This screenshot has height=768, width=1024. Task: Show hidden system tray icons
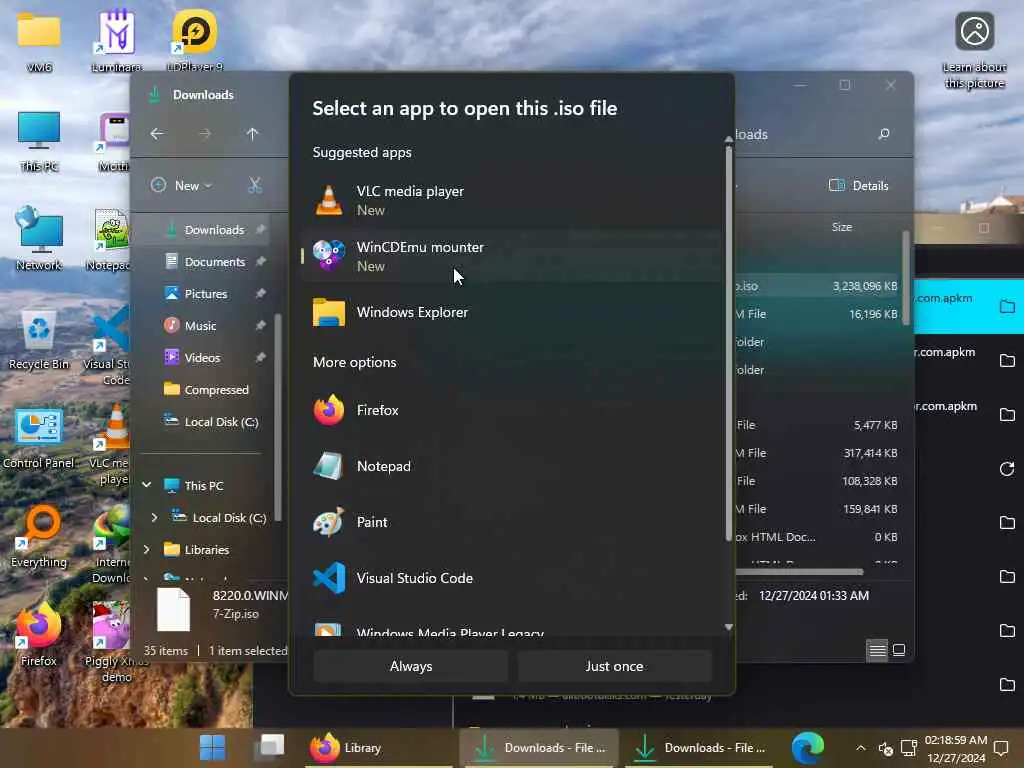point(861,748)
